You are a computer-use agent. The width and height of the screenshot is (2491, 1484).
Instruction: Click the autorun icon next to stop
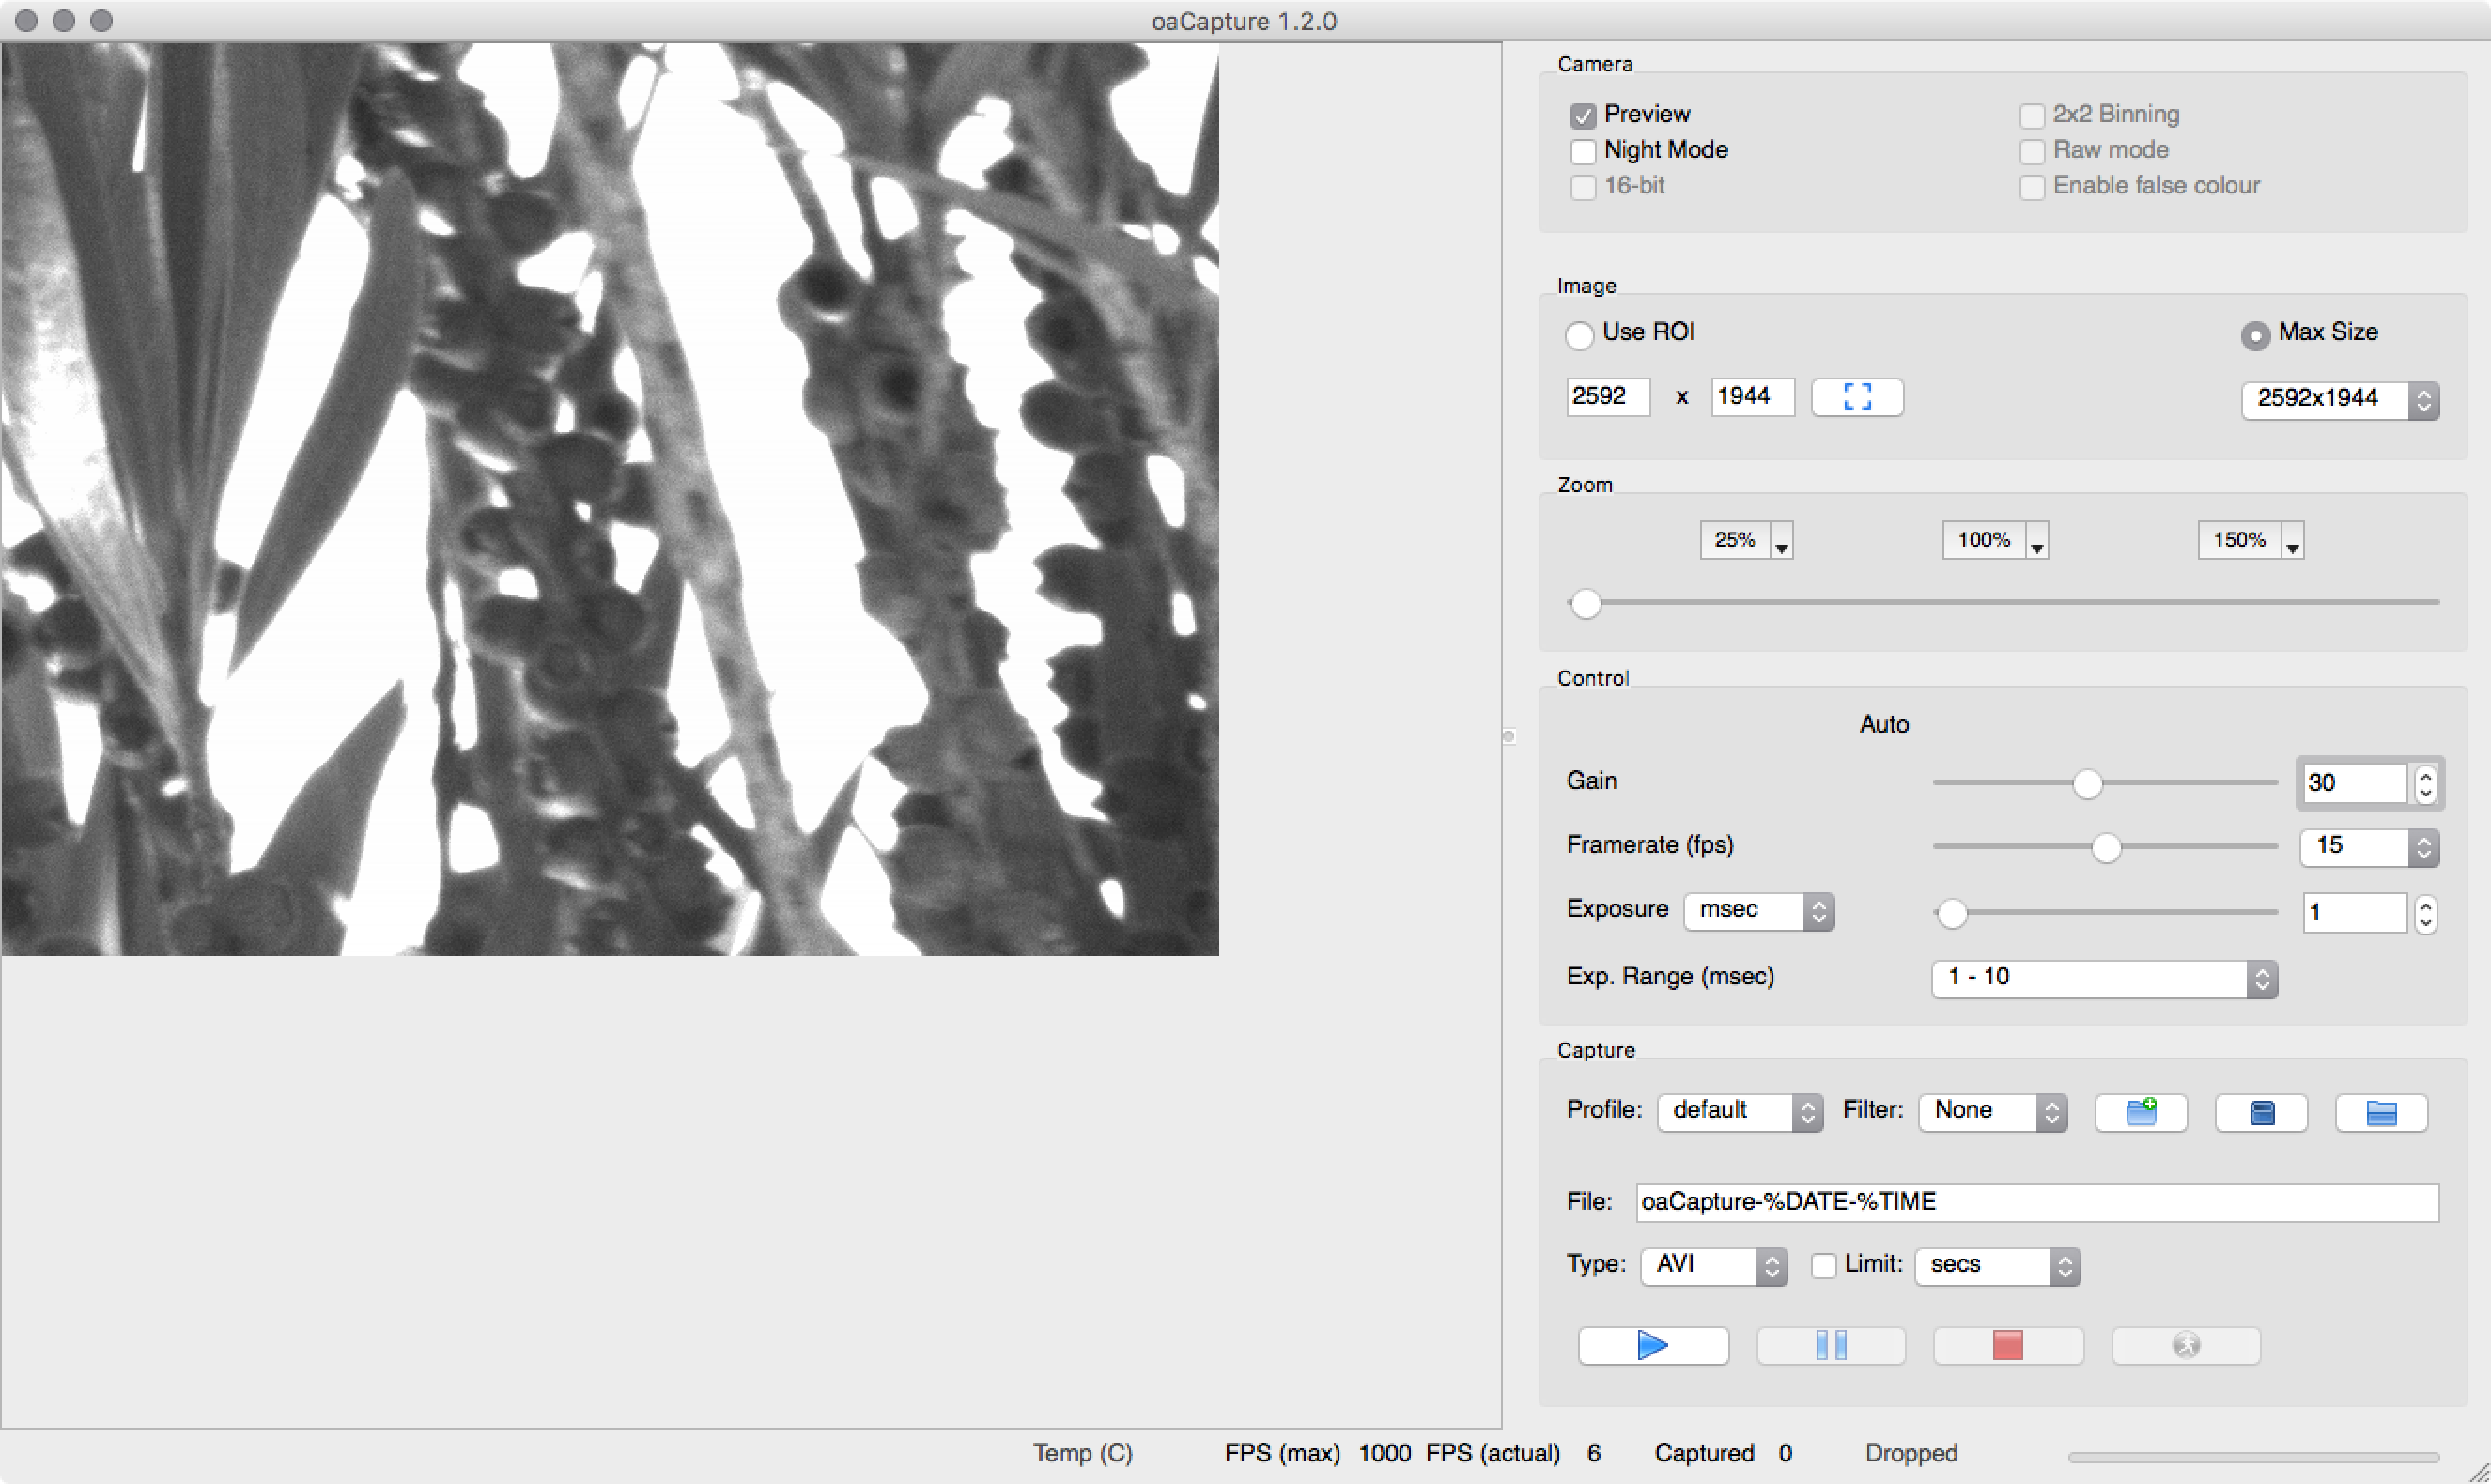point(2185,1345)
